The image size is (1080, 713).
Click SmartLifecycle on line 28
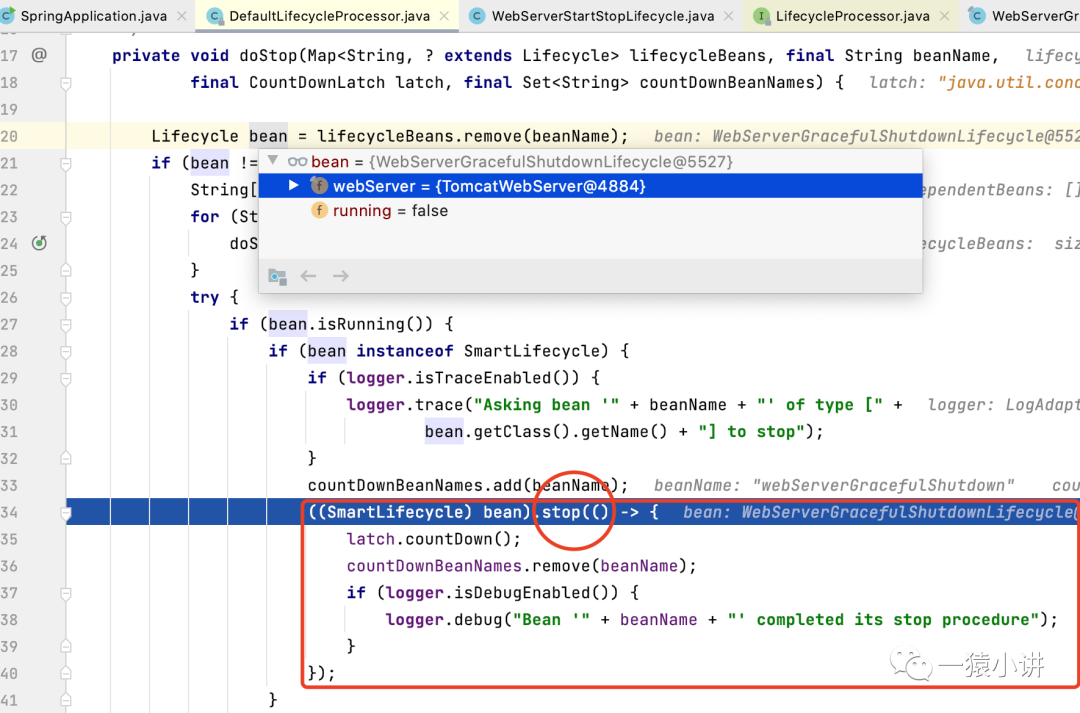point(531,351)
